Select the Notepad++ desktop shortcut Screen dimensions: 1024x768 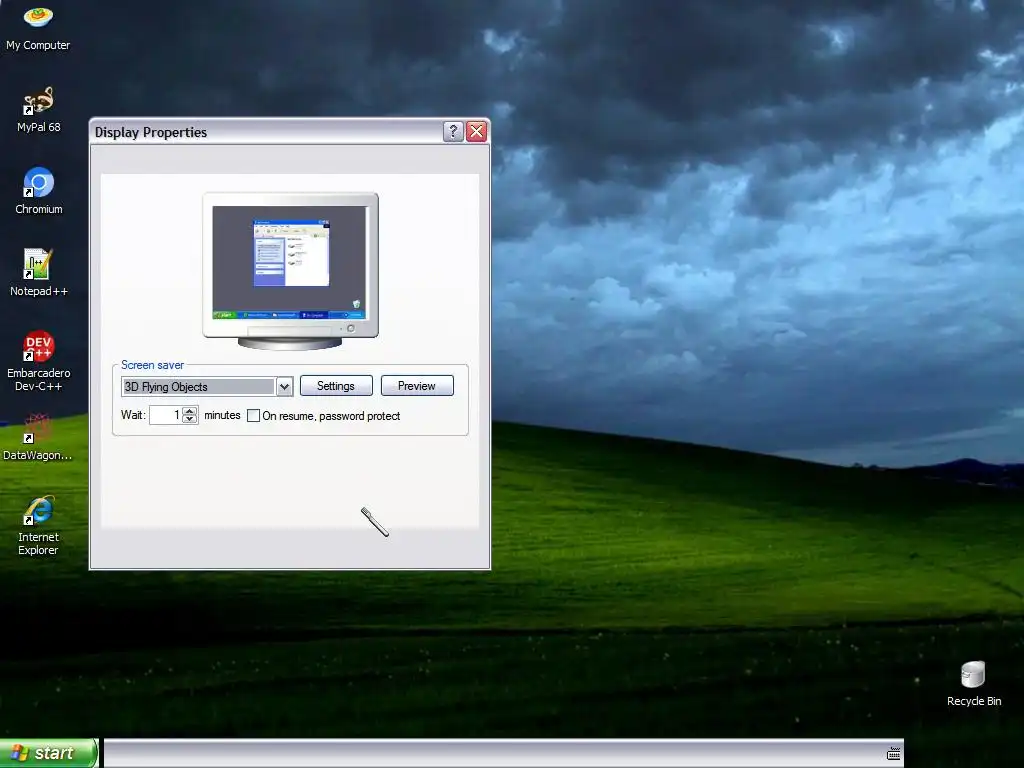tap(39, 272)
